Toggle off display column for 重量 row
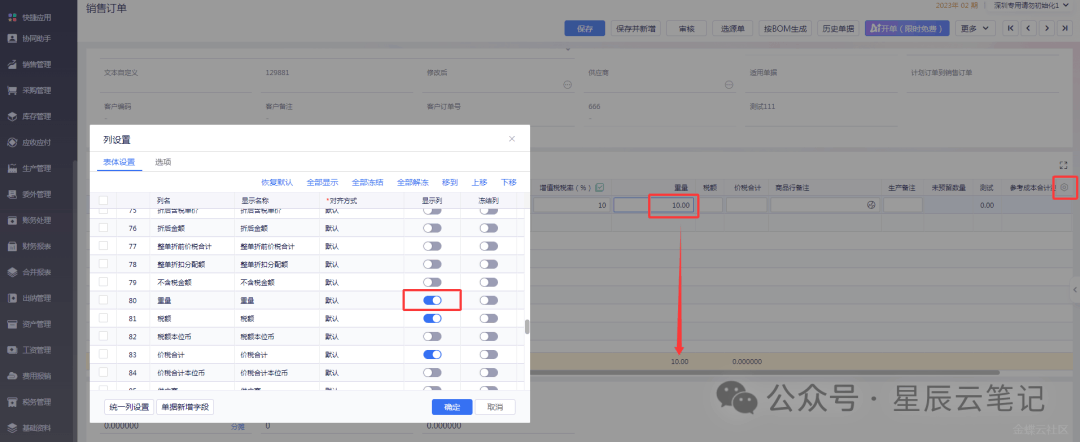Image resolution: width=1080 pixels, height=442 pixels. point(432,300)
